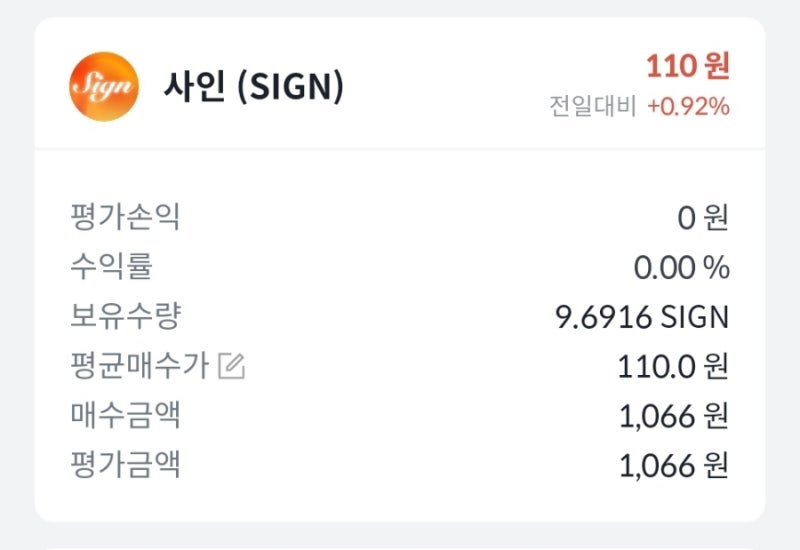800x550 pixels.
Task: Click the 0 원 profit/loss value
Action: (703, 217)
